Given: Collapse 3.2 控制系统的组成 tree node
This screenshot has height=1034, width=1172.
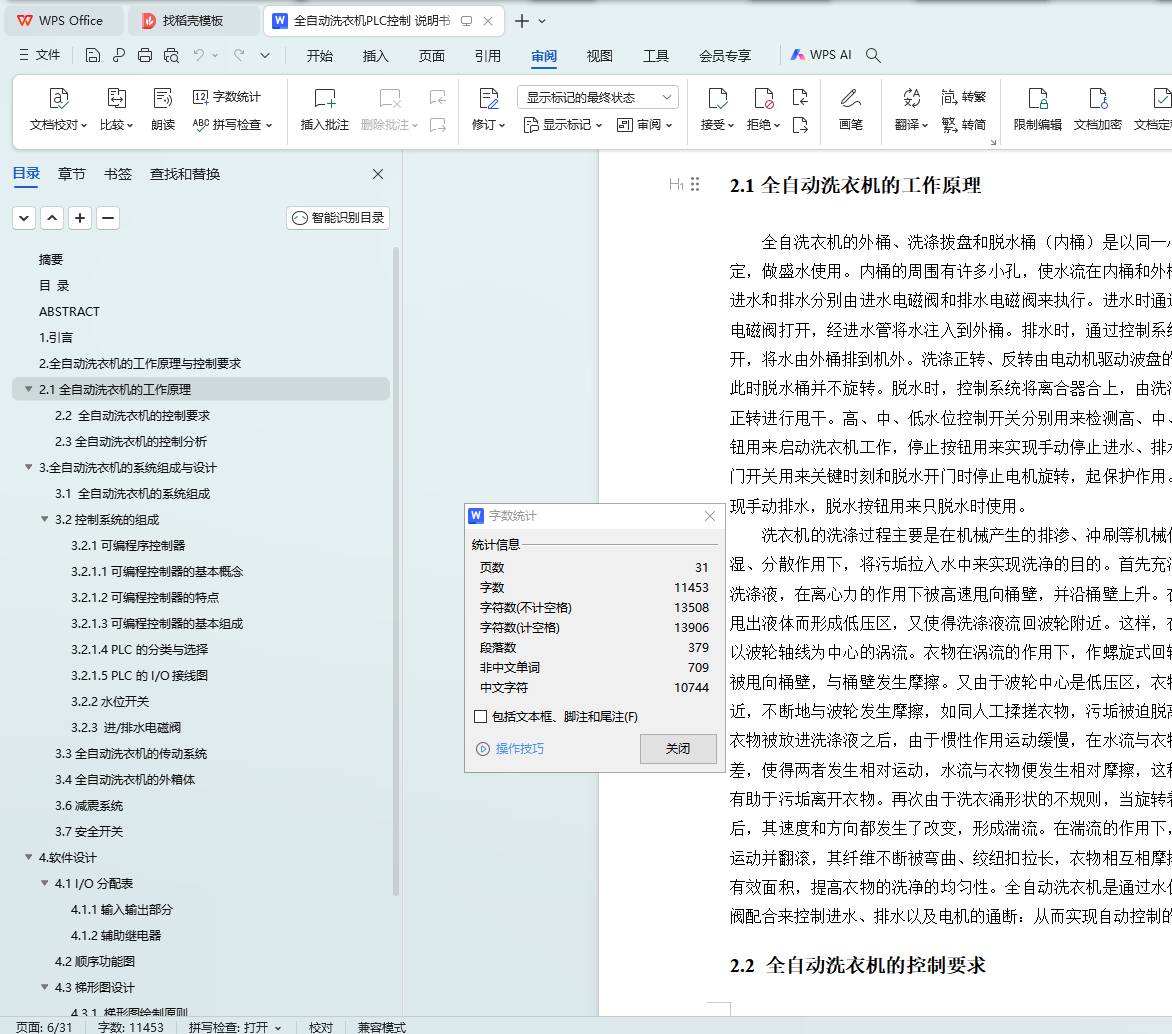Looking at the screenshot, I should tap(44, 519).
